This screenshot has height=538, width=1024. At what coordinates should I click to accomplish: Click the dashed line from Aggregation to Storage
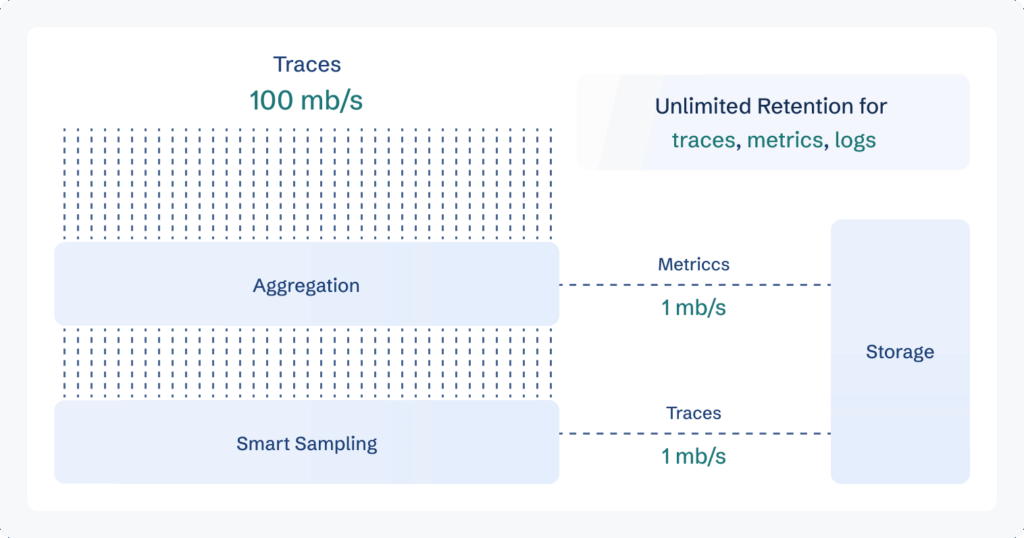pos(695,285)
